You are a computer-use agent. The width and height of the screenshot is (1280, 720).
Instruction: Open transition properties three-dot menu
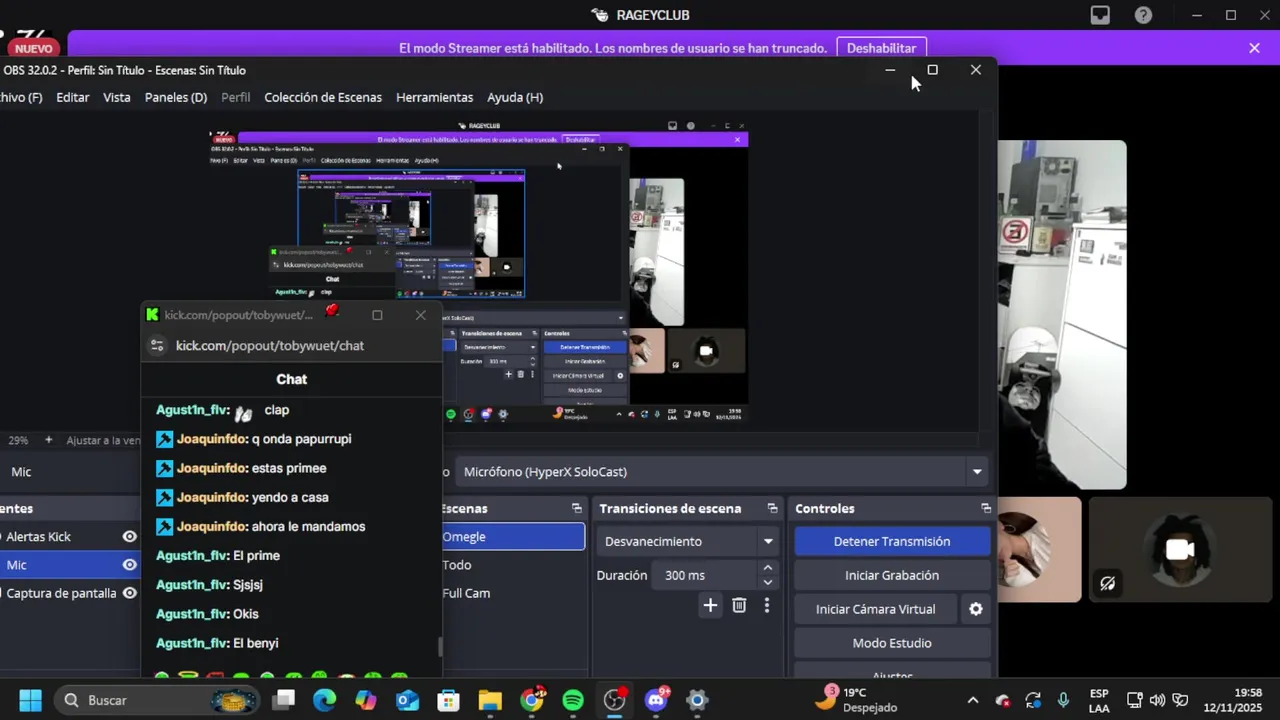[767, 605]
